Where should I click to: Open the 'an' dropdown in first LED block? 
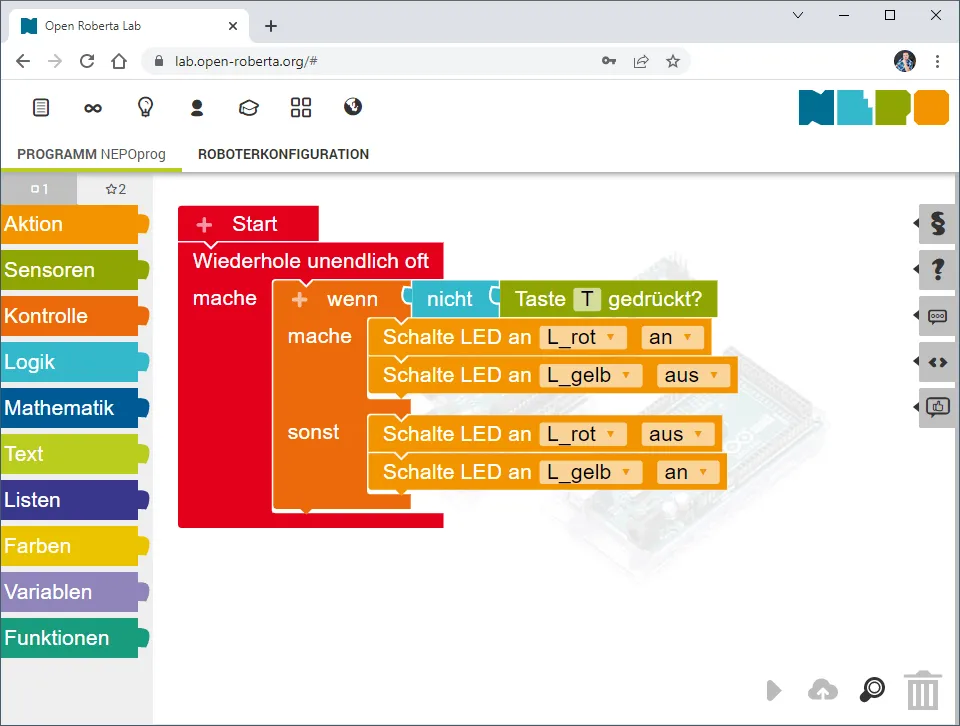[x=671, y=337]
